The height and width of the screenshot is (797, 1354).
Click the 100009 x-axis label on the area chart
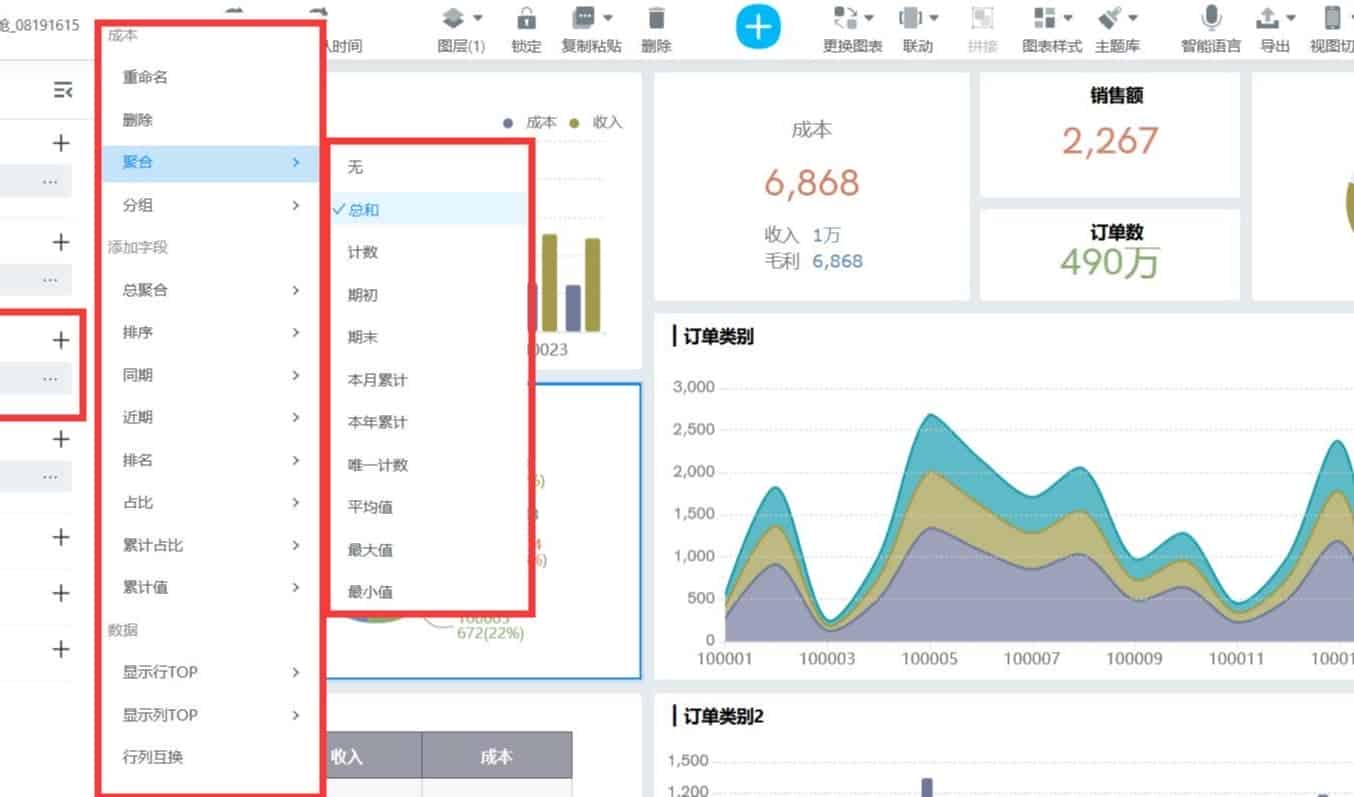click(x=1135, y=659)
